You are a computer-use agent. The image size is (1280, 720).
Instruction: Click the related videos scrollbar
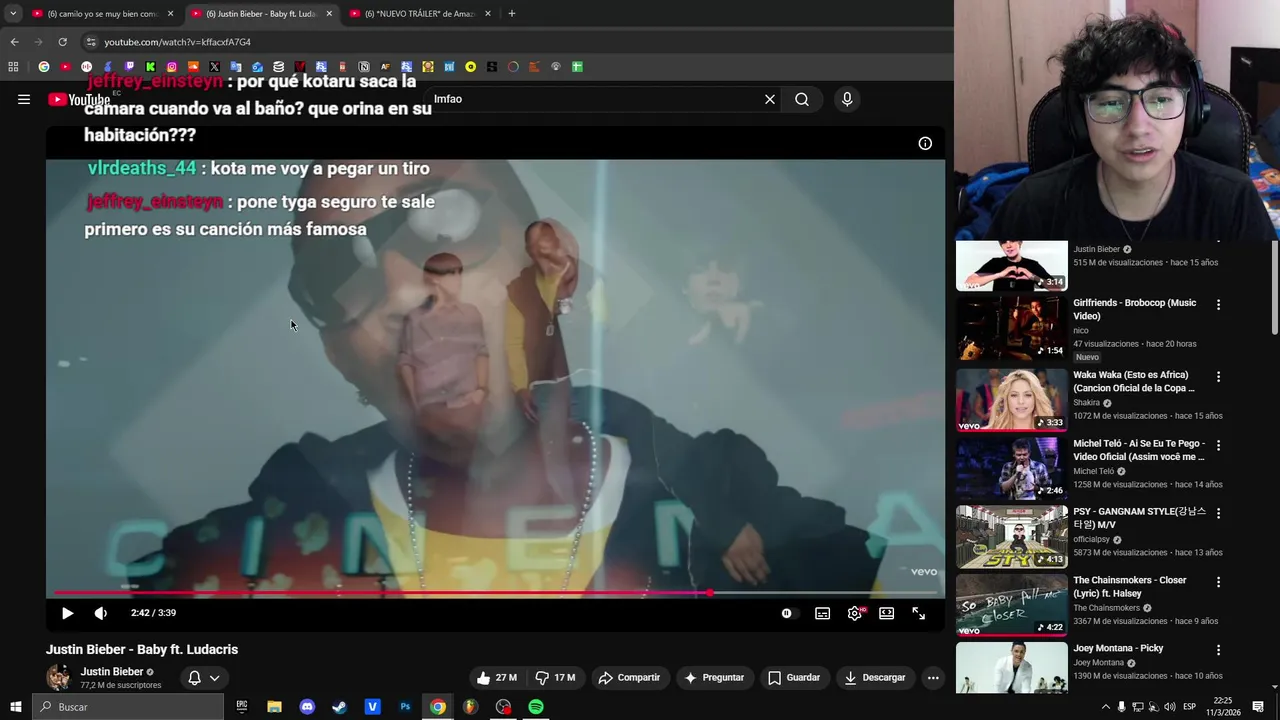point(1274,288)
